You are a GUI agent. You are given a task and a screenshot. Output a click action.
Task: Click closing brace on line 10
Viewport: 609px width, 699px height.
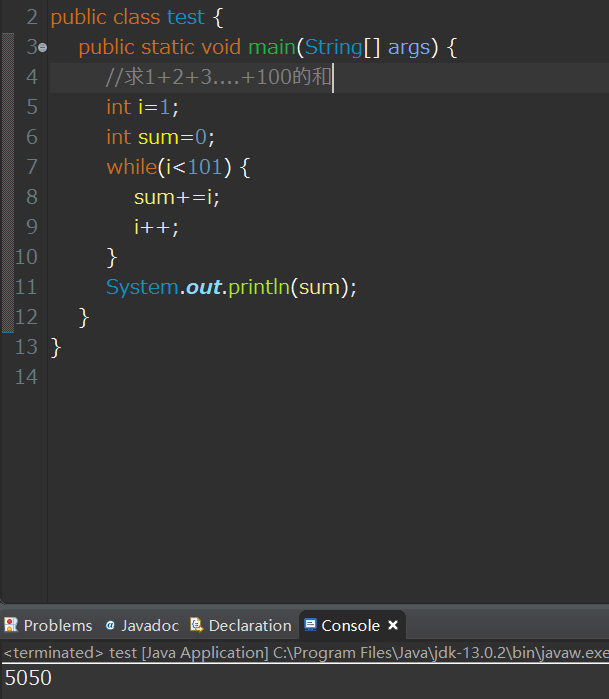112,257
